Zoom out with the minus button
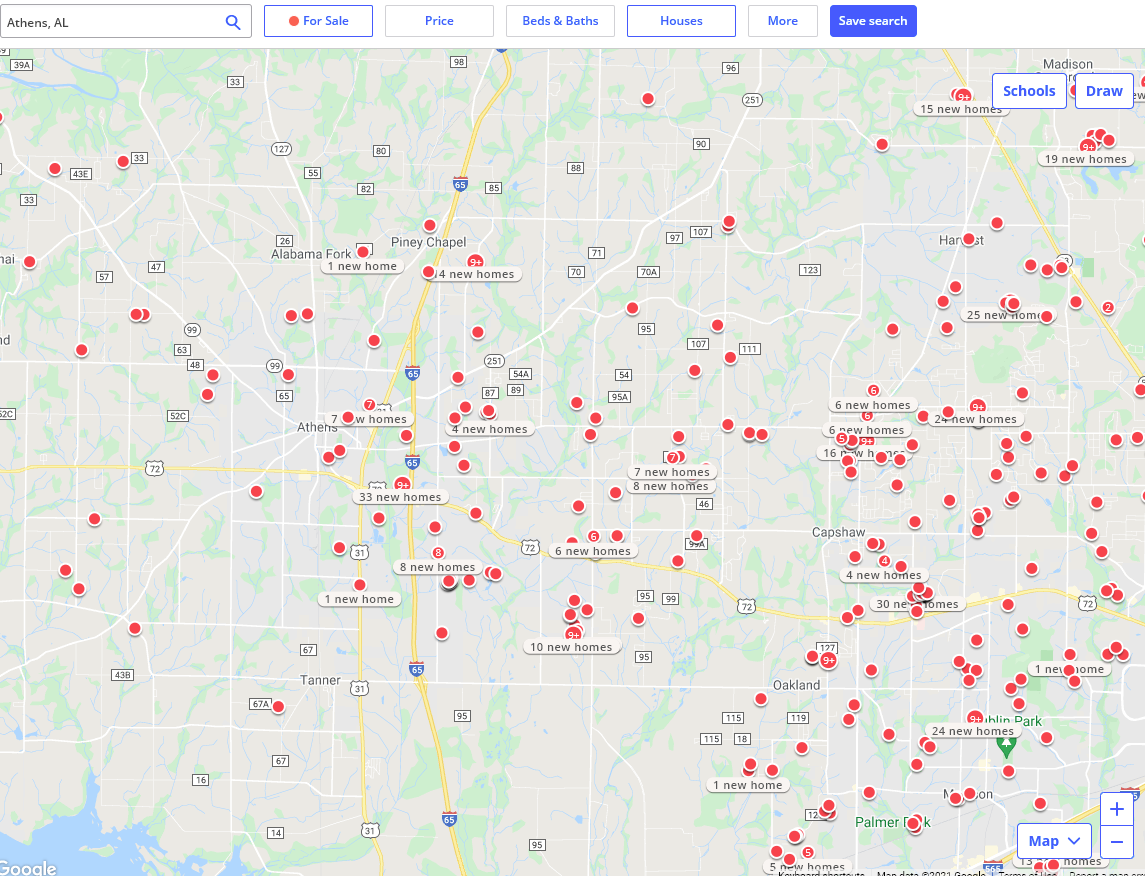1145x876 pixels. (x=1117, y=842)
